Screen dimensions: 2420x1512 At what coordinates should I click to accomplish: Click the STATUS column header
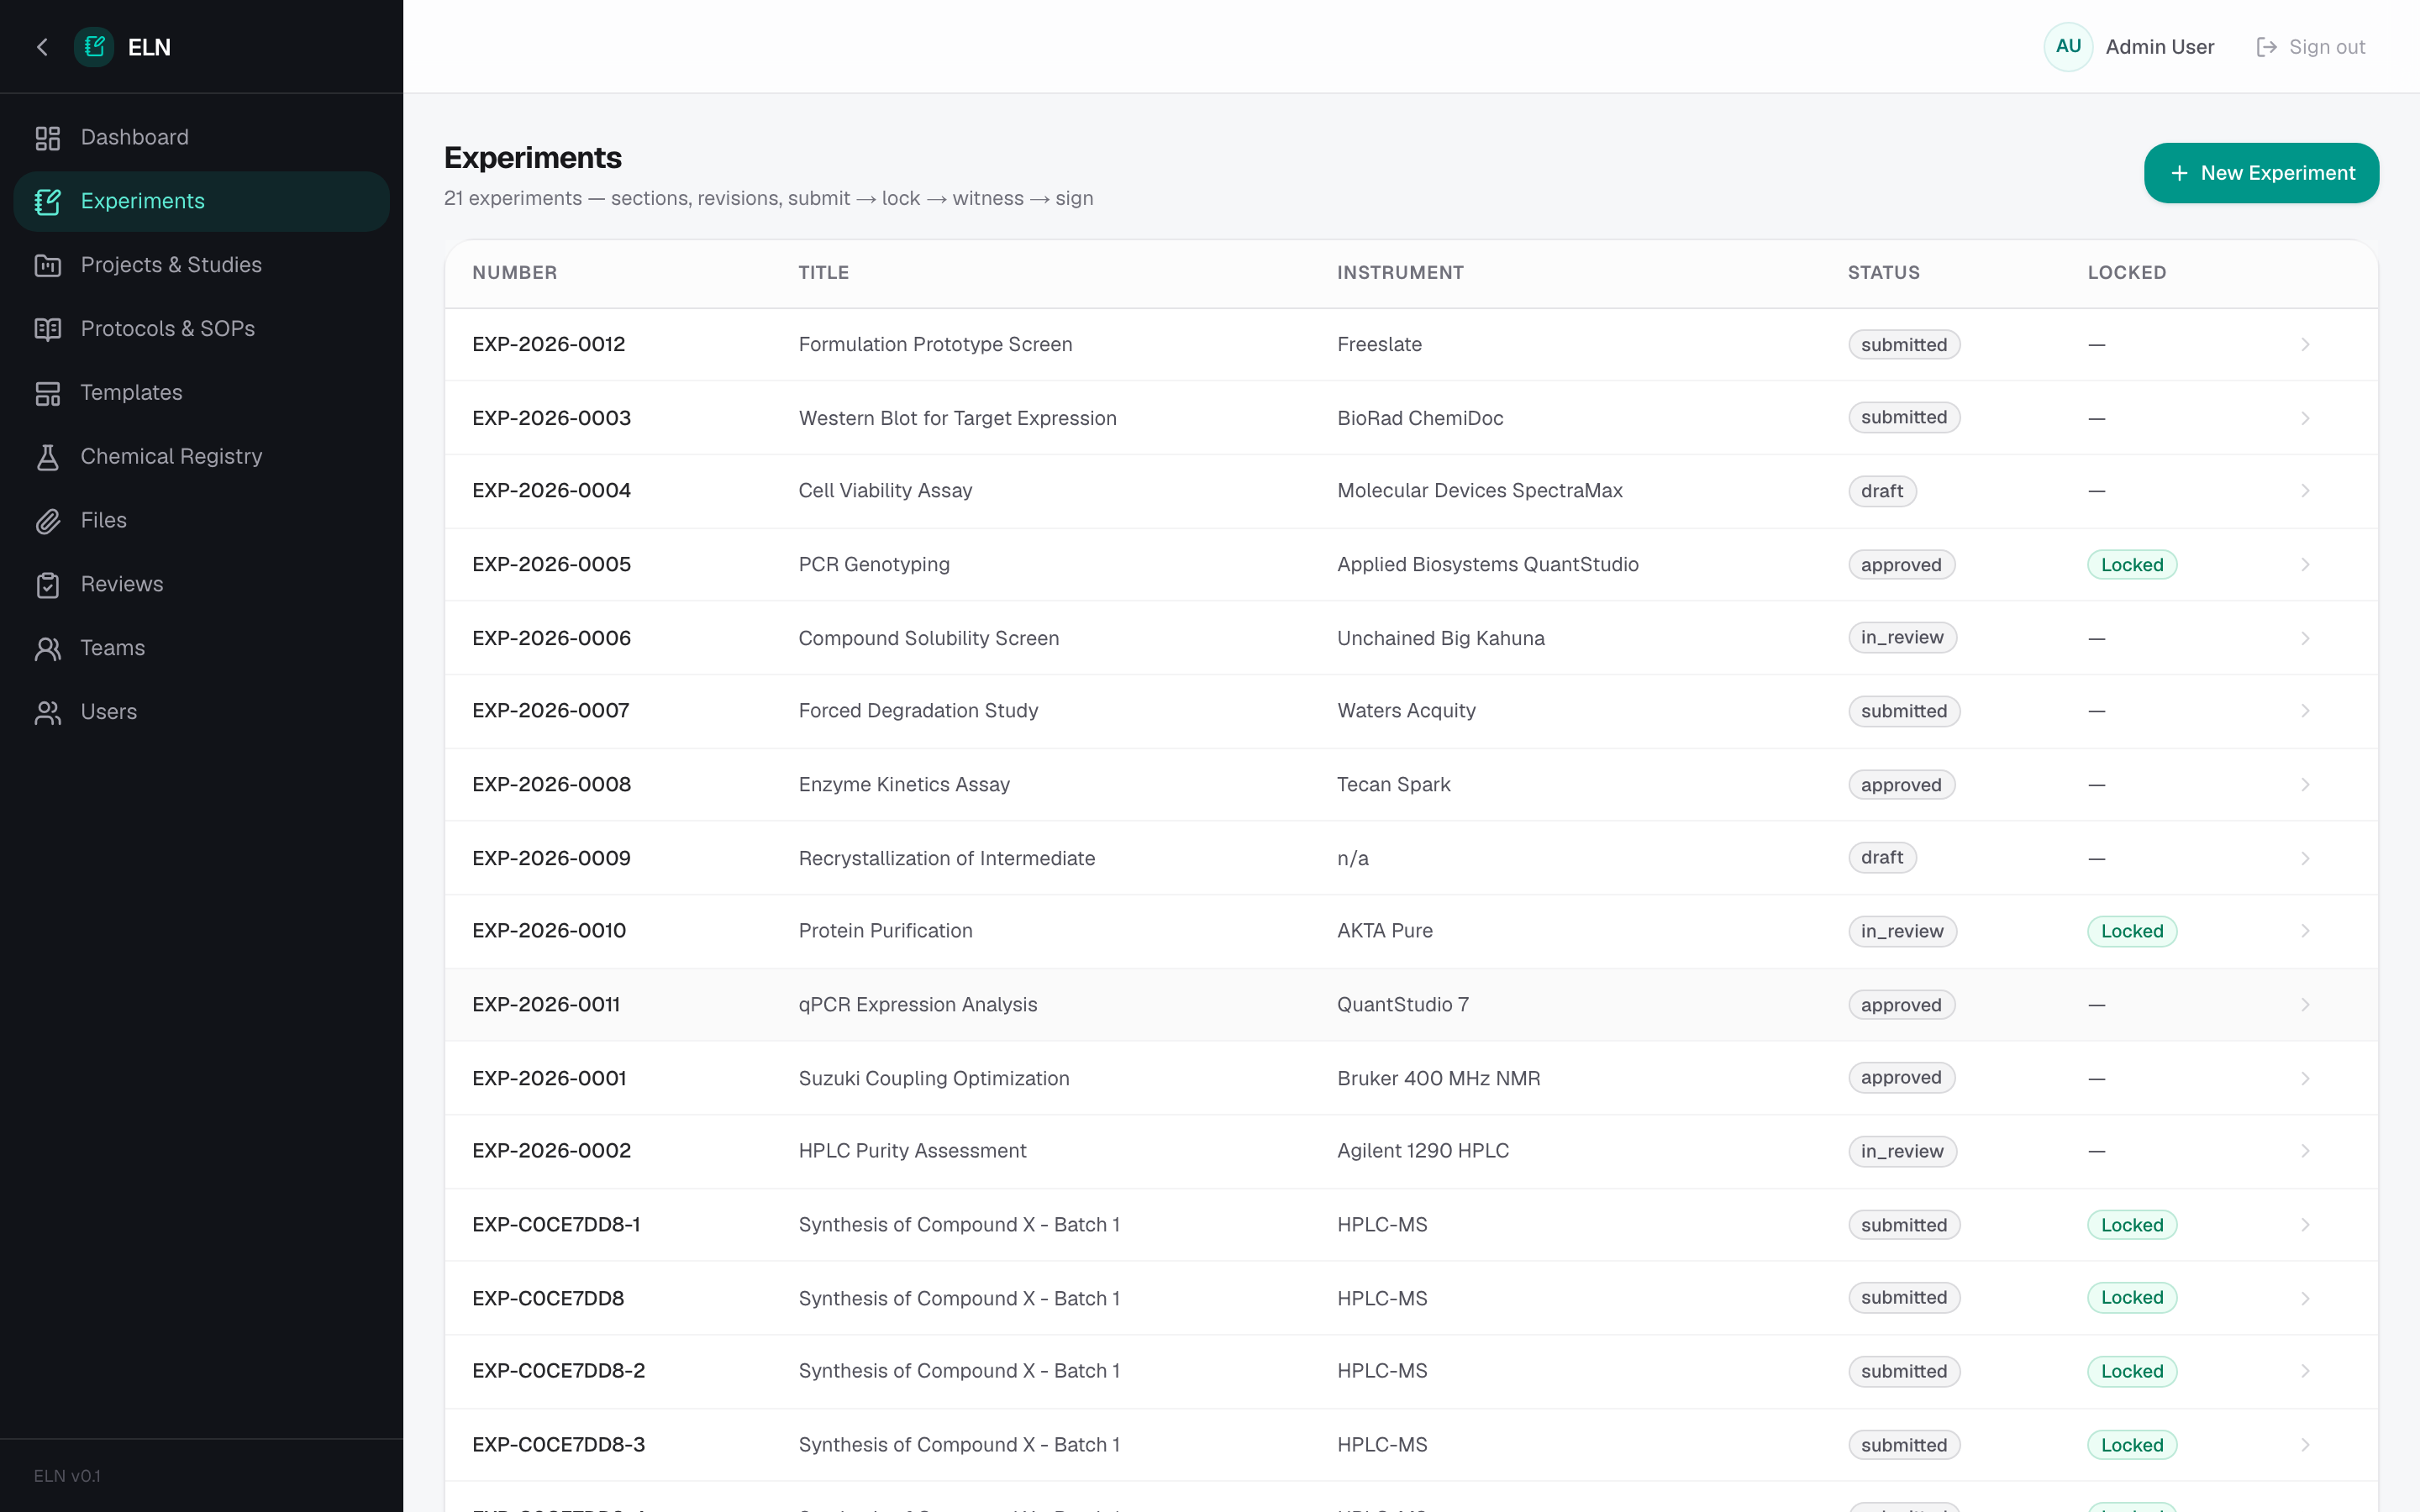tap(1883, 273)
